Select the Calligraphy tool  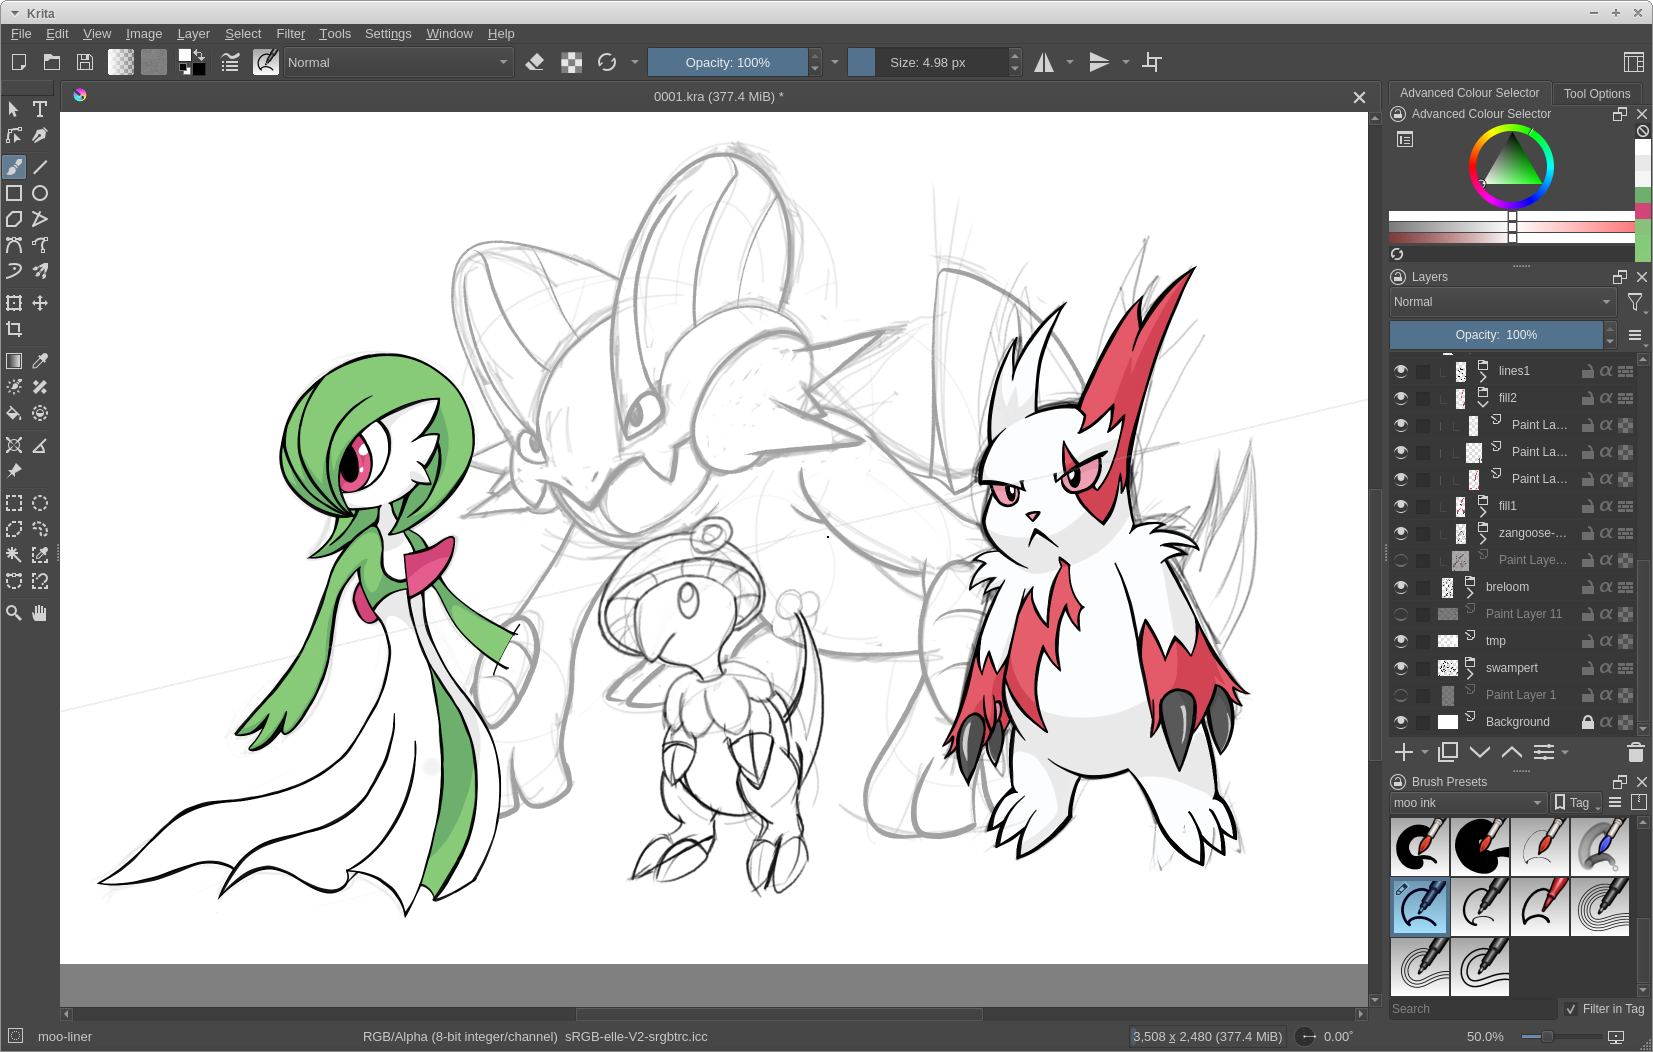(x=40, y=135)
